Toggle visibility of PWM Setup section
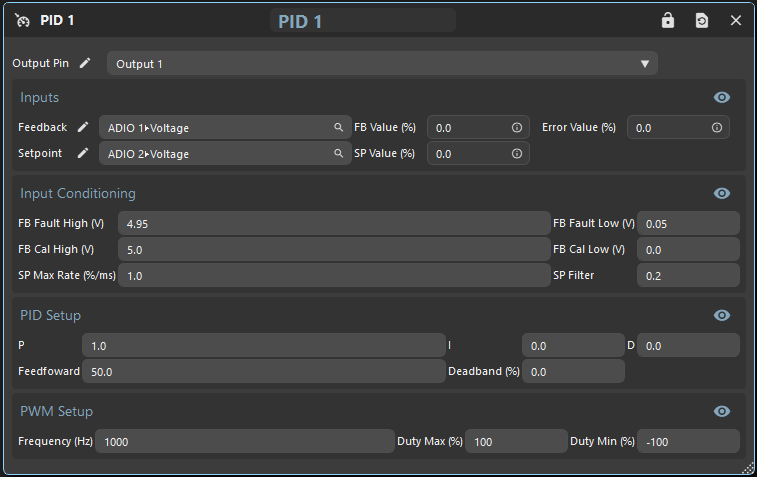 [x=722, y=411]
